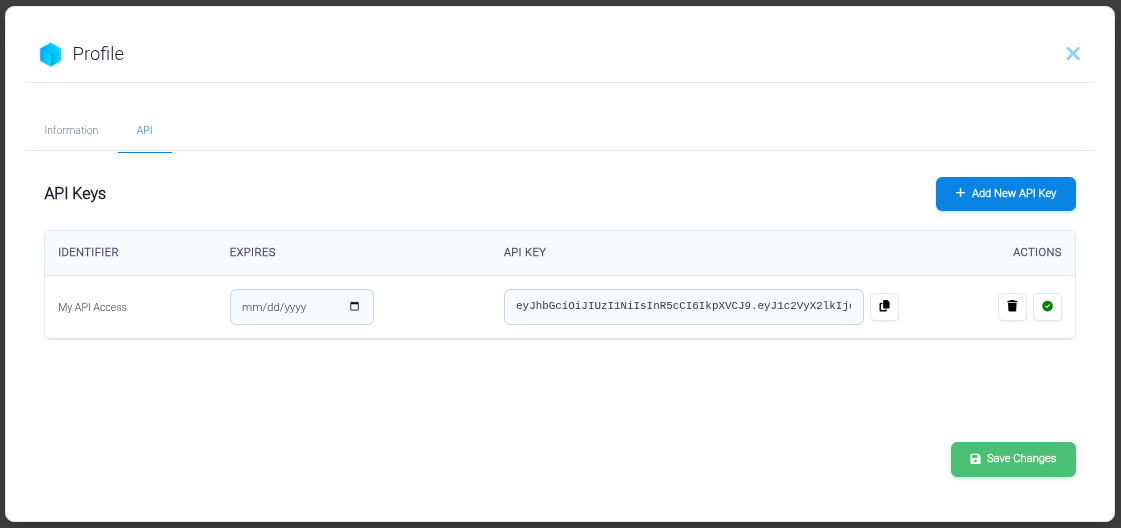1121x528 pixels.
Task: Select the My API Access identifier
Action: [92, 308]
